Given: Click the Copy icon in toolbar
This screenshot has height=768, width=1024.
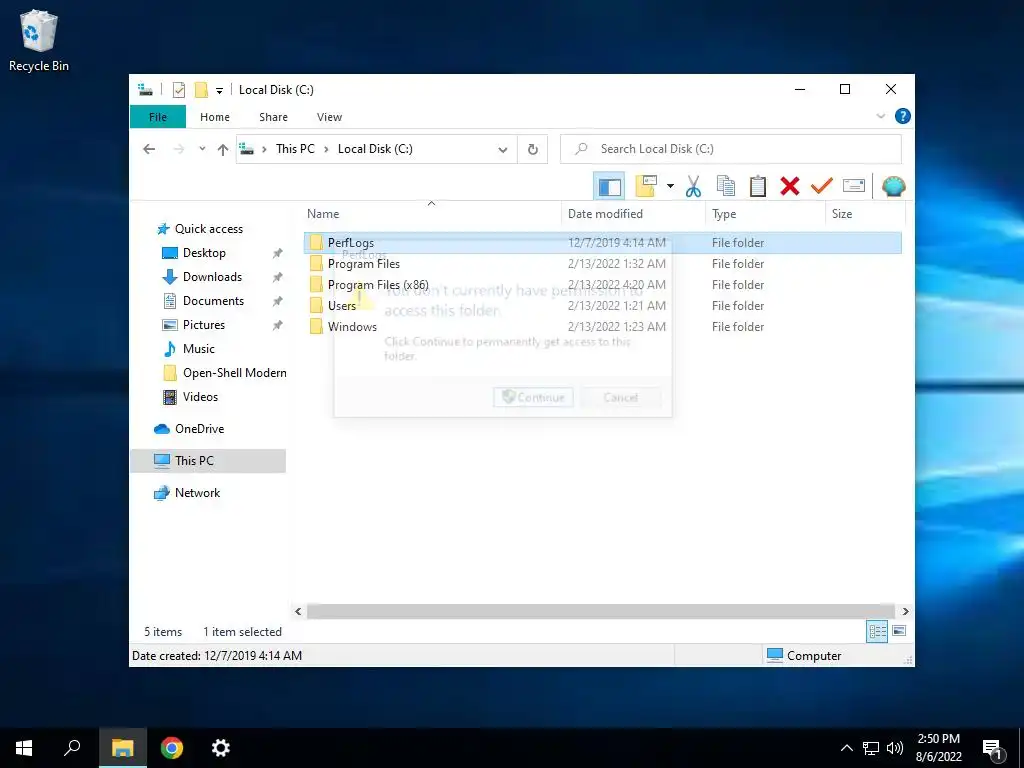Looking at the screenshot, I should click(726, 186).
